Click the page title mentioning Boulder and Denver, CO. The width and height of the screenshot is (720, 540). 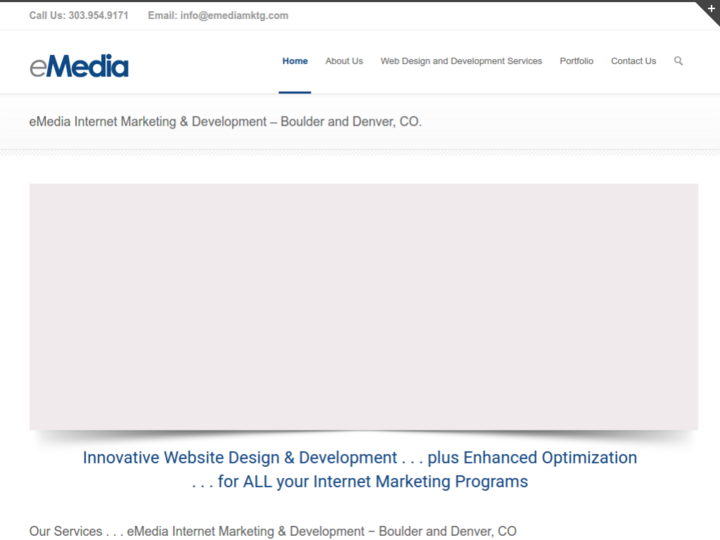click(226, 122)
